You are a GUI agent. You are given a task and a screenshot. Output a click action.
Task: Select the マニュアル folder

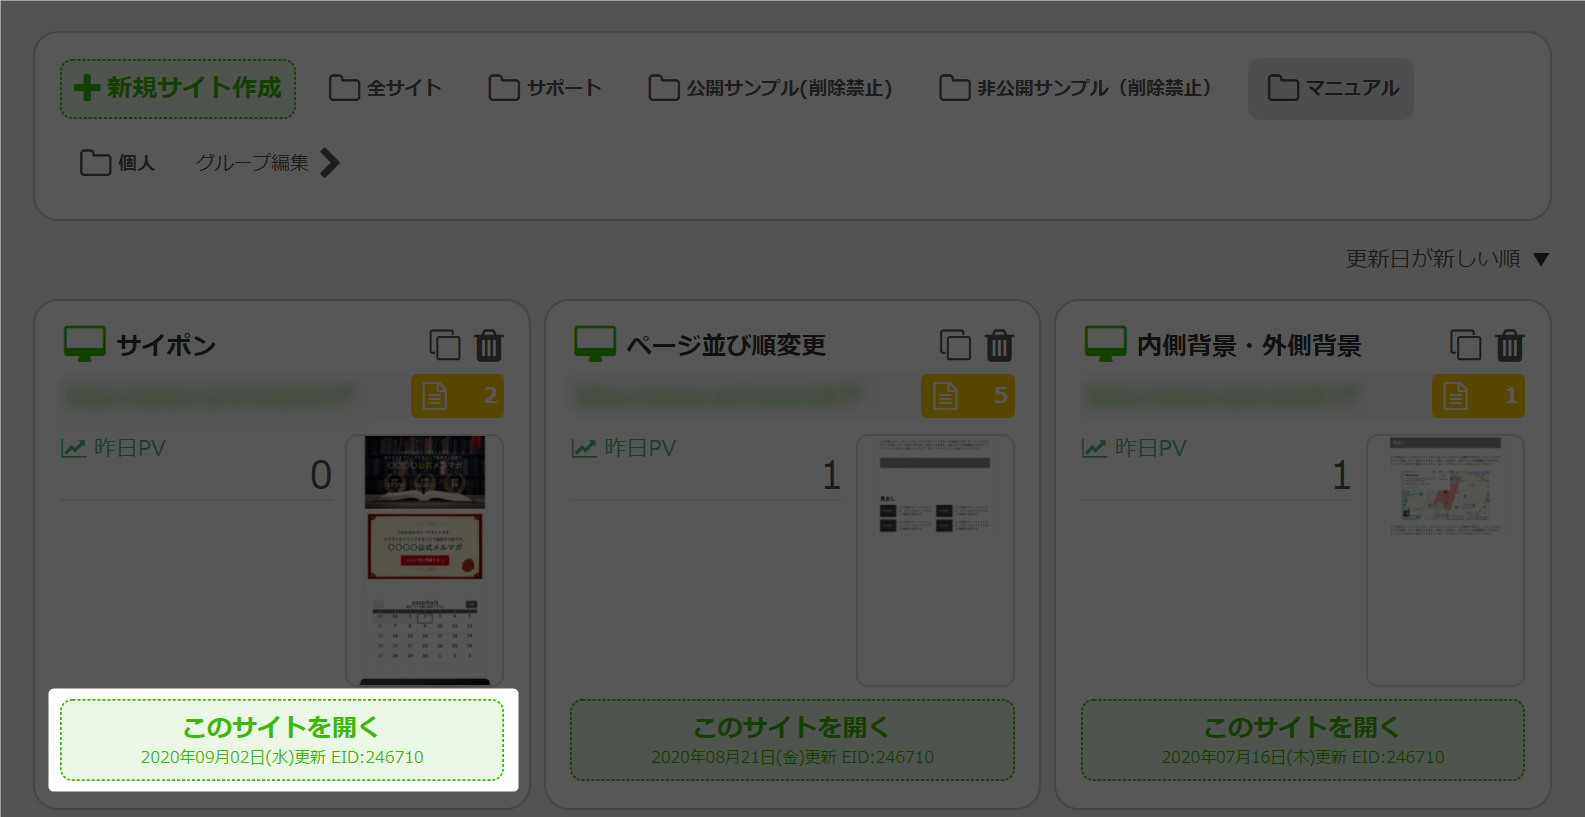tap(1331, 89)
